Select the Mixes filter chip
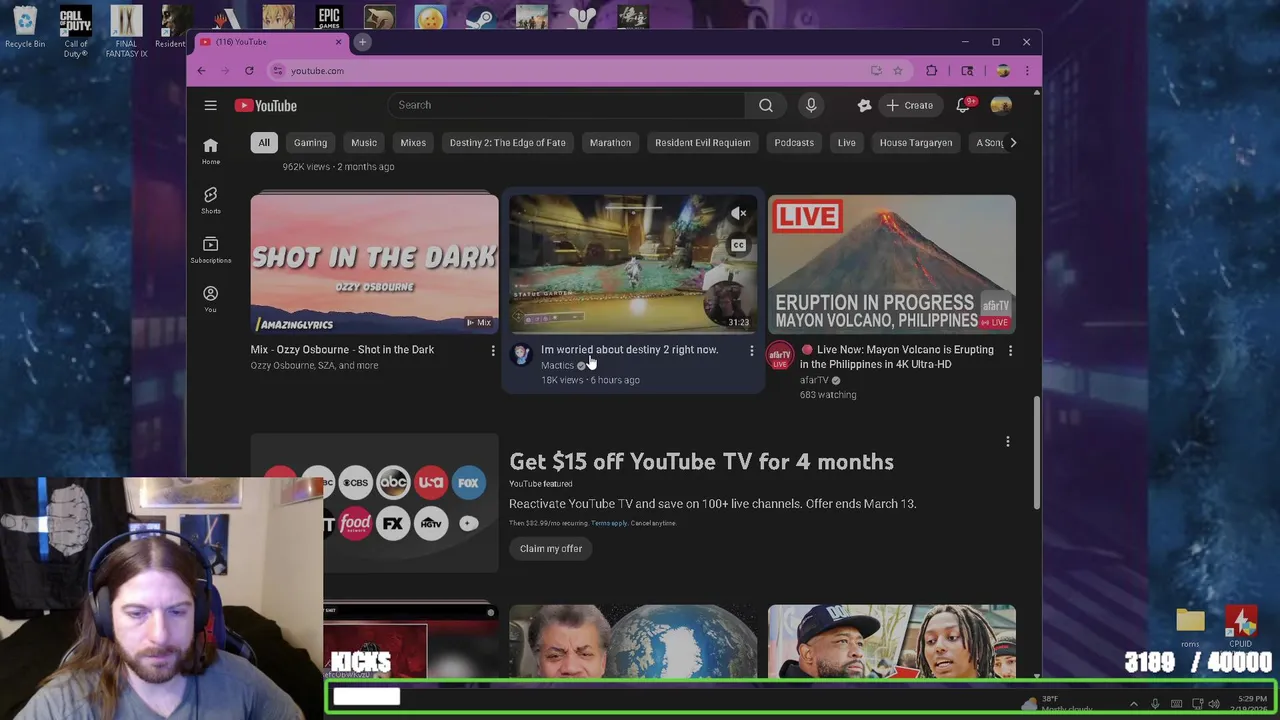Image resolution: width=1280 pixels, height=720 pixels. tap(413, 143)
